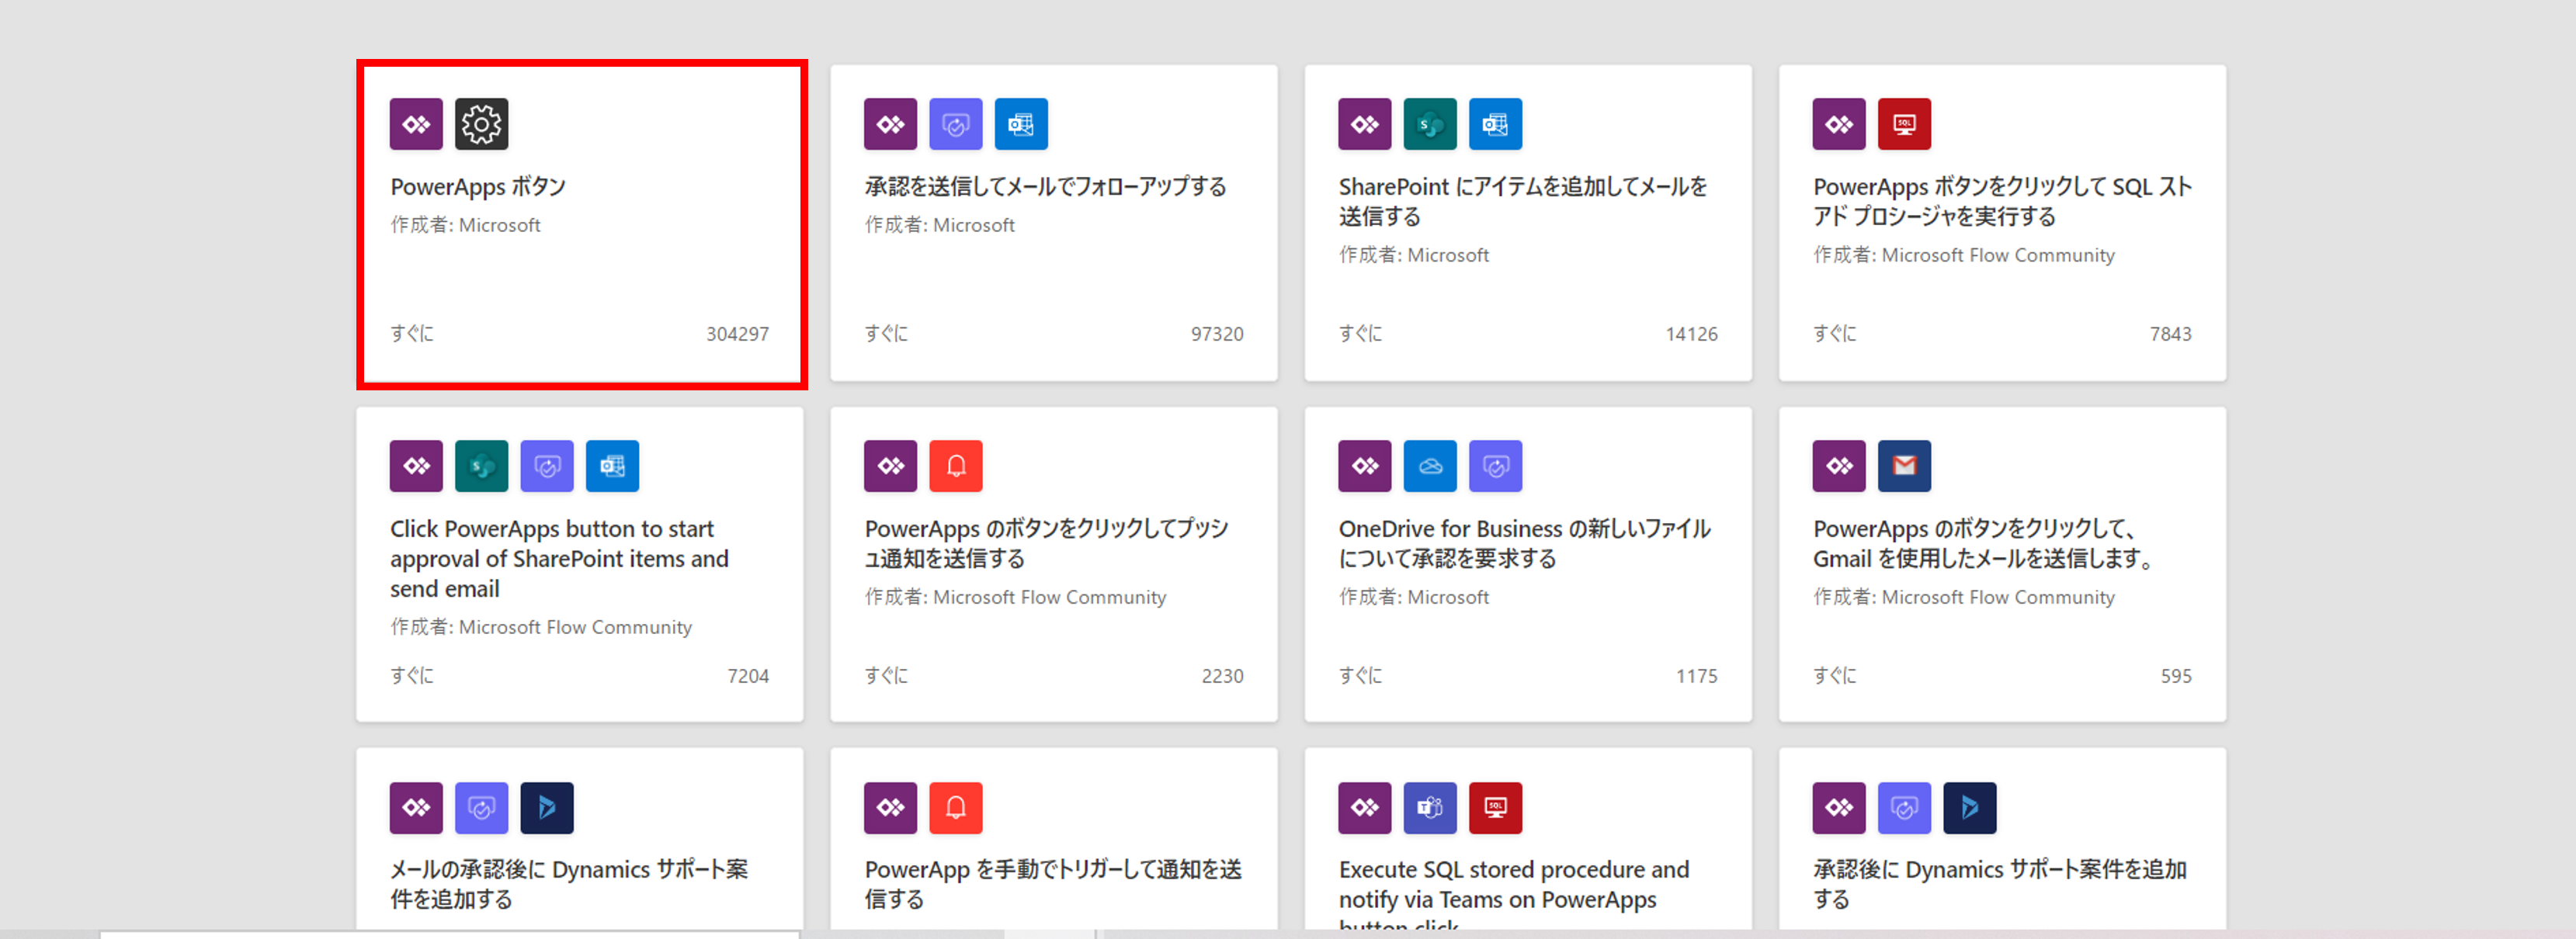The image size is (2576, 939).
Task: Click notification bell icon on プッシュ通知を送信する card
Action: 955,466
